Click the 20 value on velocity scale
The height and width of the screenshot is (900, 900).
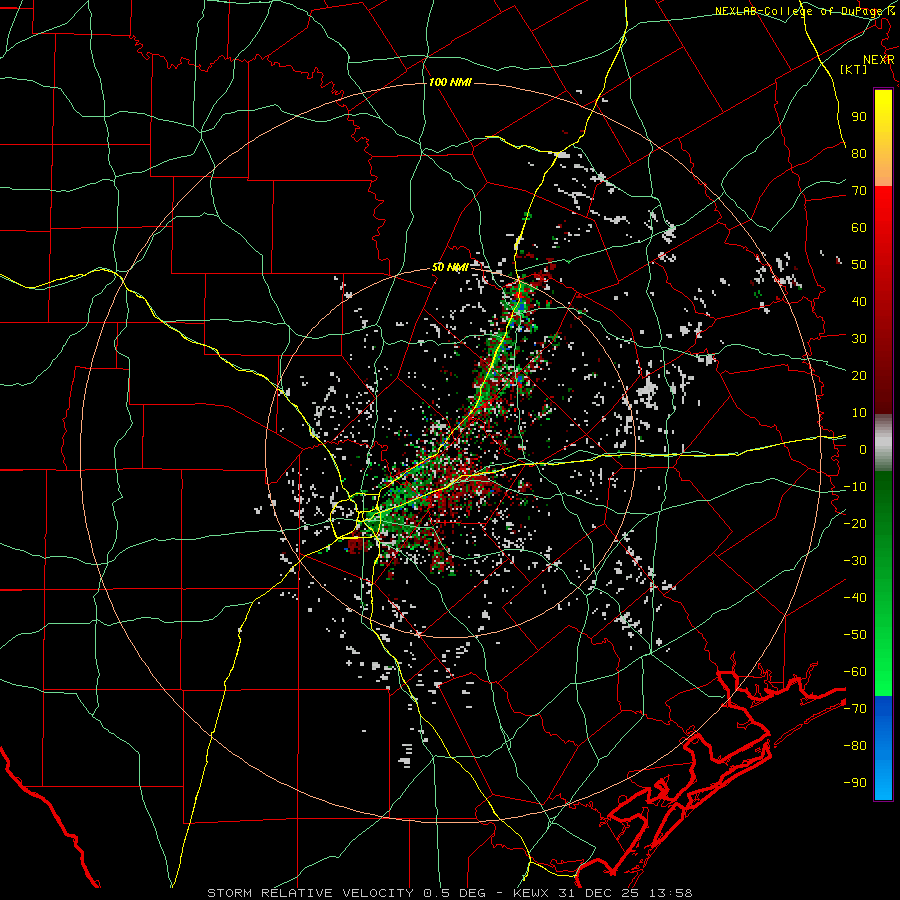(859, 375)
